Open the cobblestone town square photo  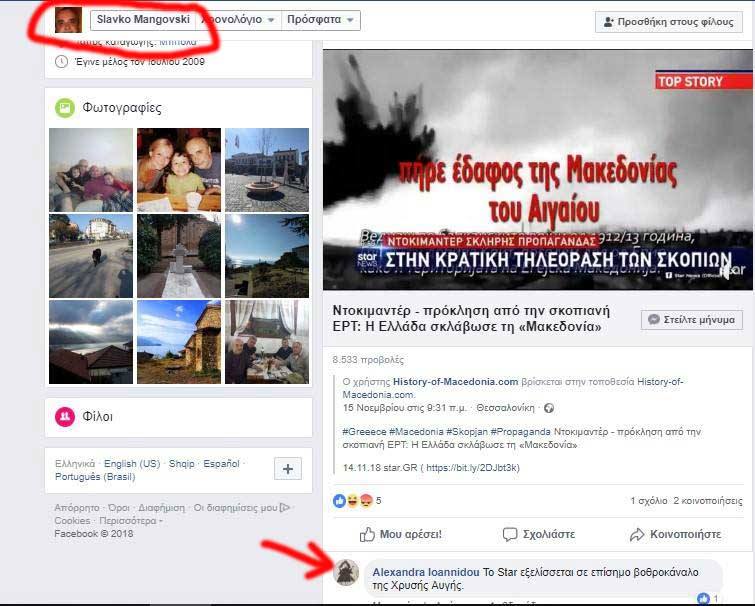coord(267,169)
